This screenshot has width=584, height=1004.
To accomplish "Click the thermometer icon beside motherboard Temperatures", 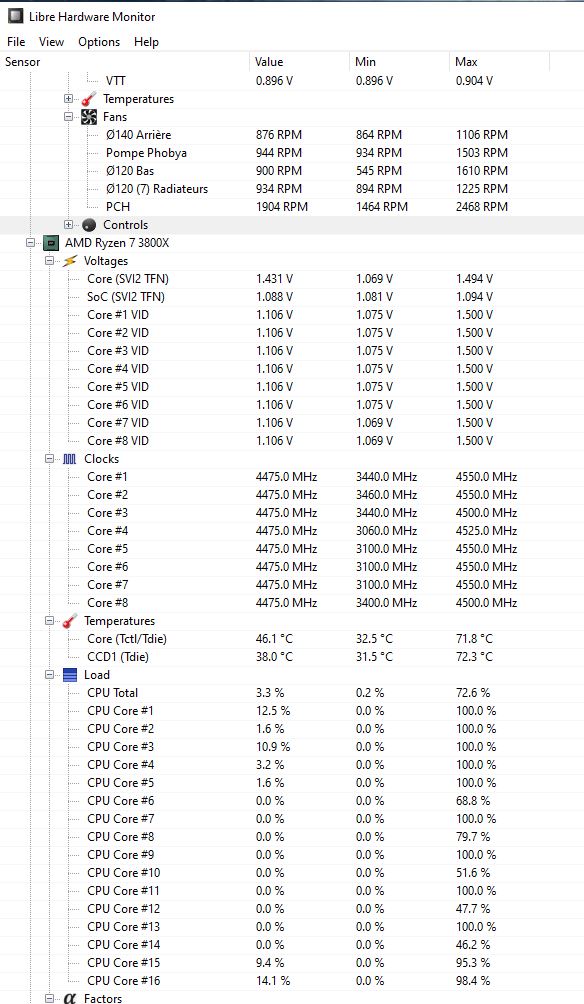I will 89,99.
